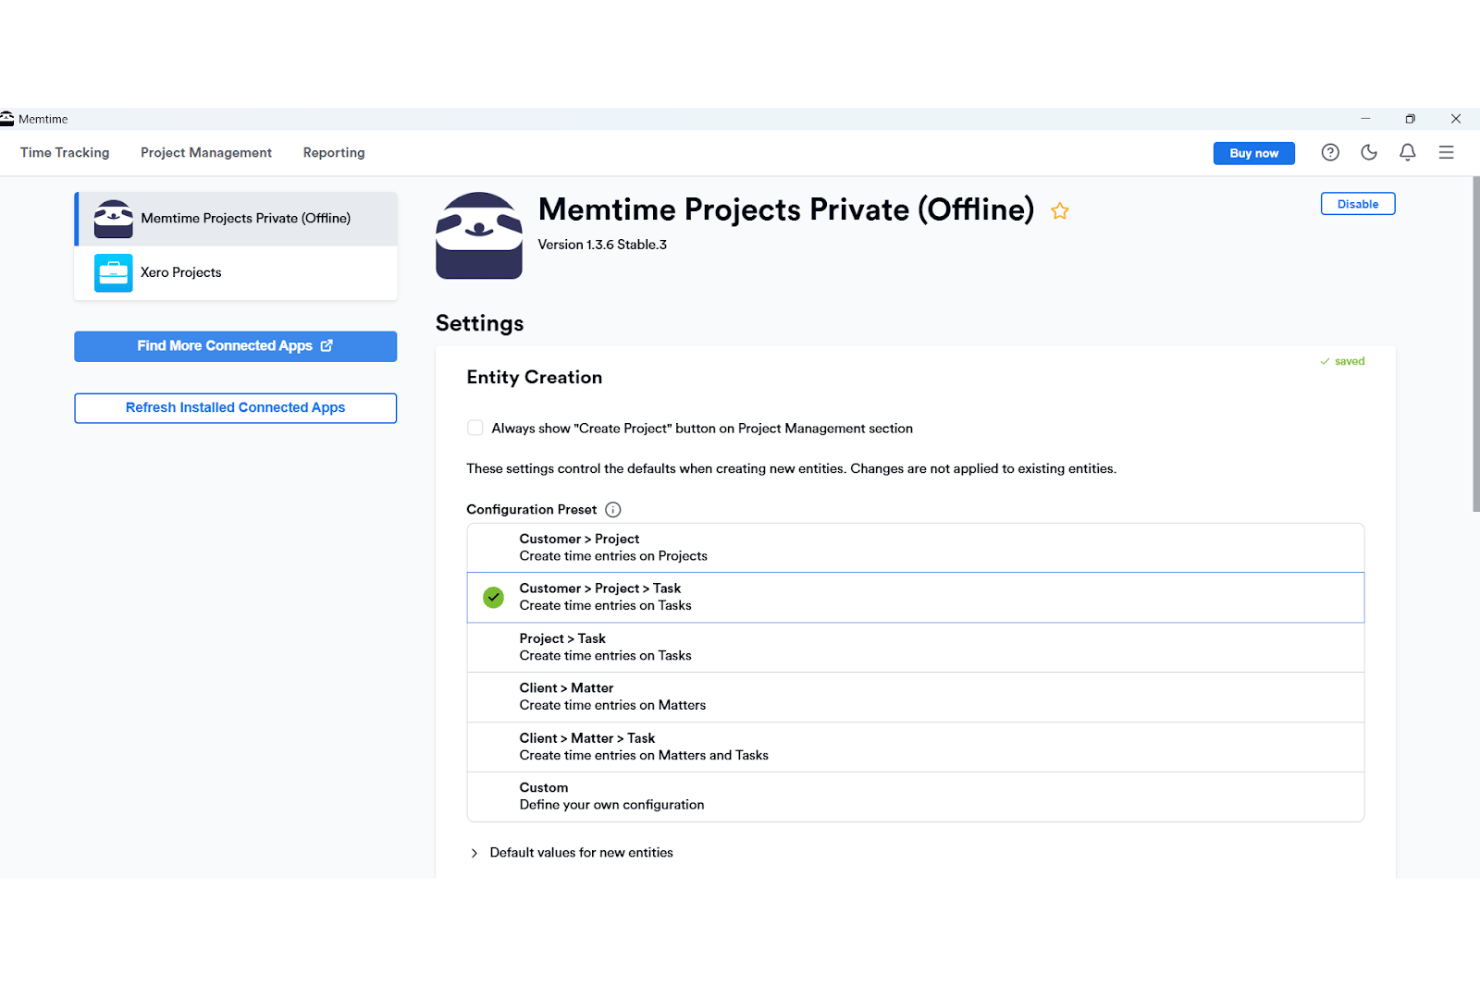Click the large Memtime app logo
The width and height of the screenshot is (1480, 987).
[x=479, y=235]
